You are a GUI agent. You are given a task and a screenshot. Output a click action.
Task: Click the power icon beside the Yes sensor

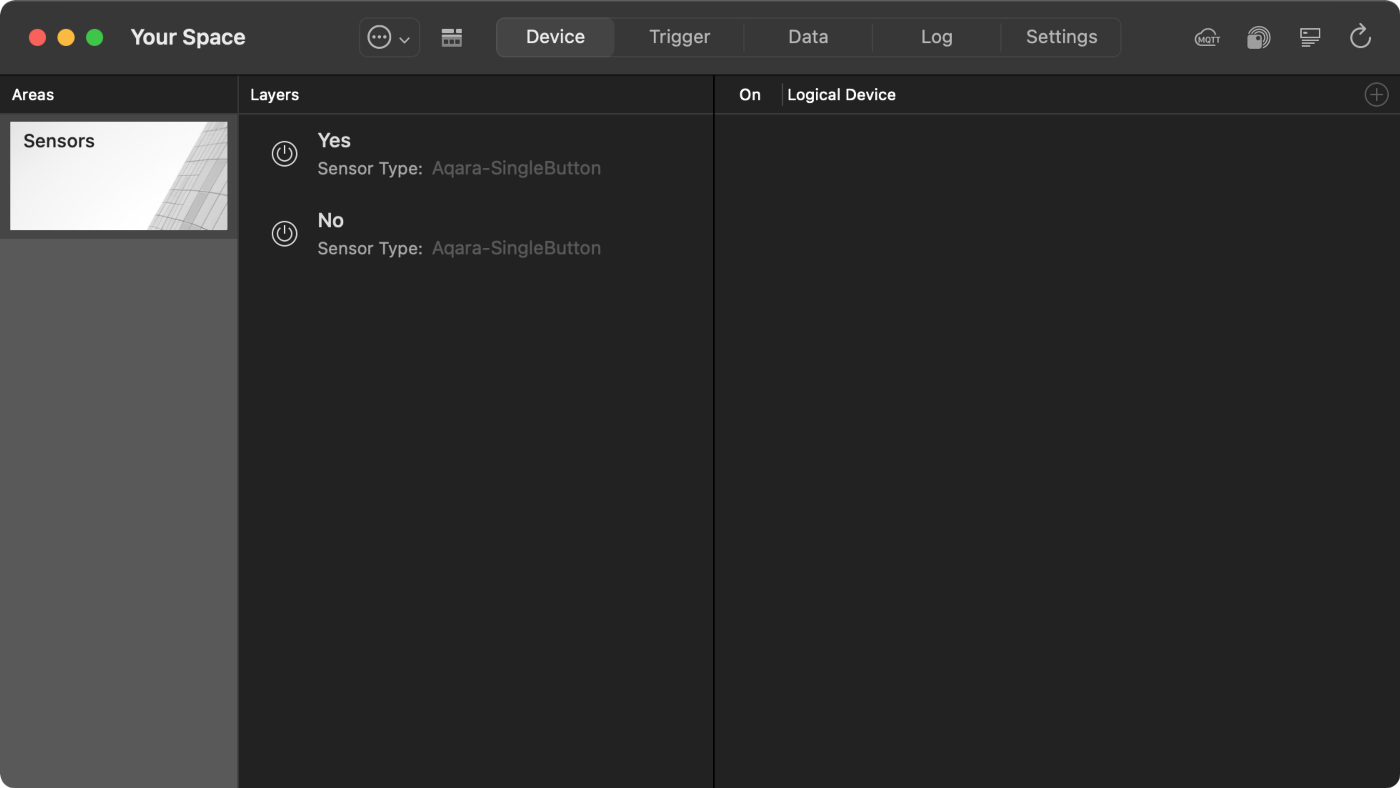tap(284, 153)
